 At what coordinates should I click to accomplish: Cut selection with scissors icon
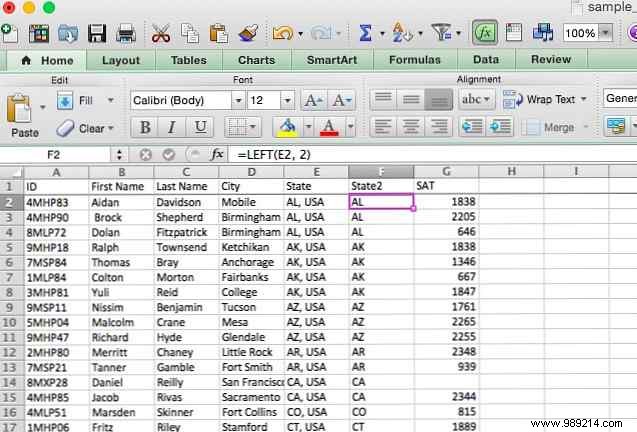tap(161, 33)
